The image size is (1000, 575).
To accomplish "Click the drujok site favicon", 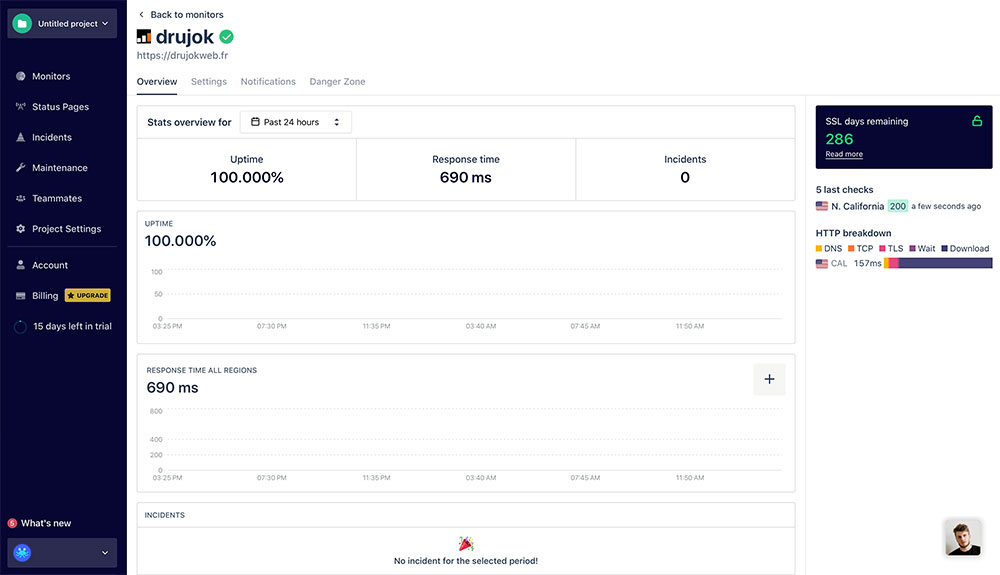I will pos(144,37).
